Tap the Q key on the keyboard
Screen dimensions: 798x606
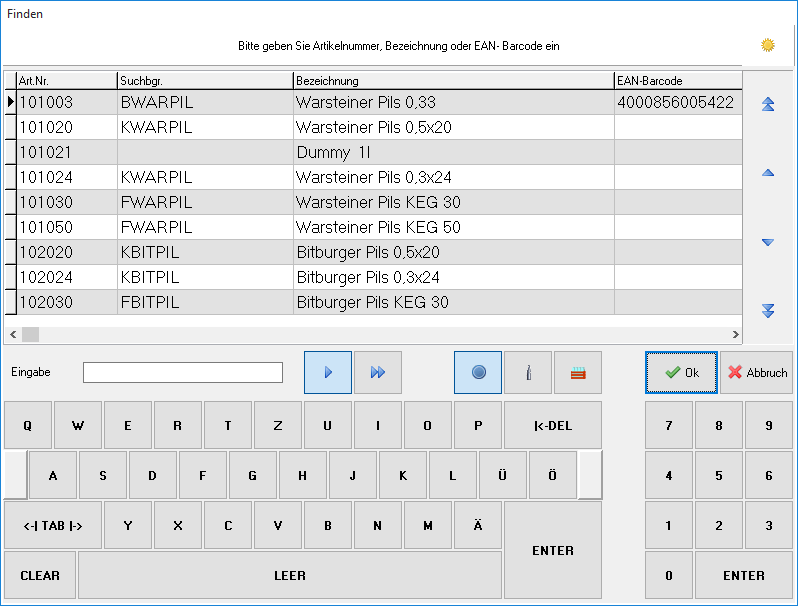[28, 425]
